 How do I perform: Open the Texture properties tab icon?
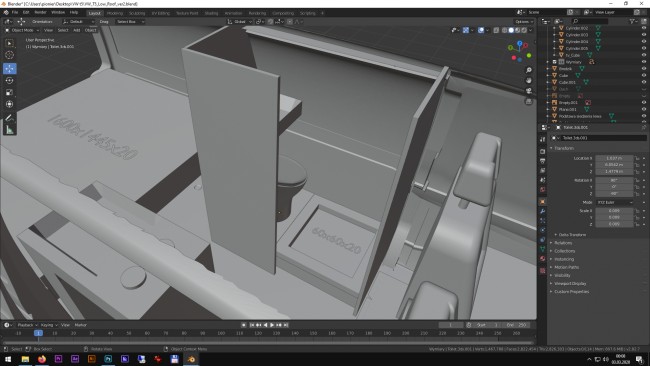(543, 271)
